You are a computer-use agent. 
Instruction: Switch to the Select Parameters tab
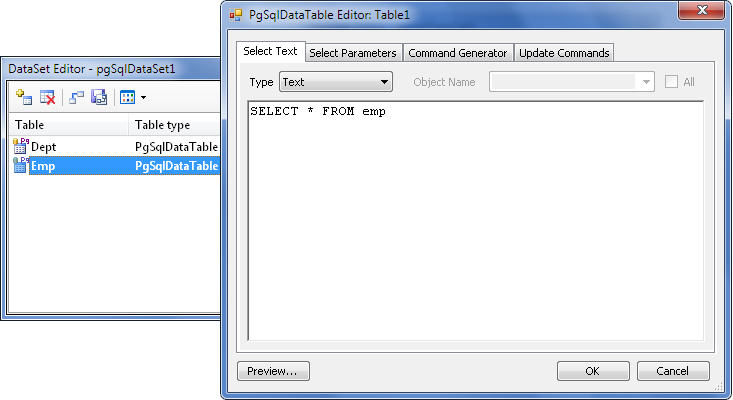pyautogui.click(x=352, y=52)
